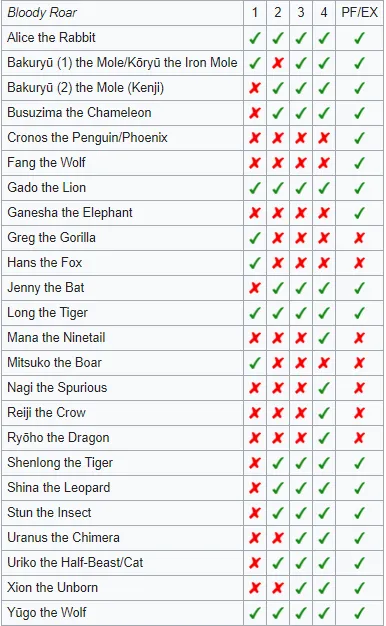Select the Shenlong the Tiger row label
386x626 pixels.
[x=60, y=463]
